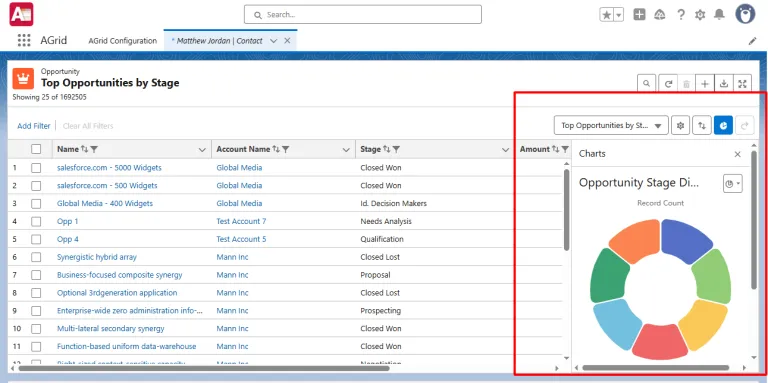Click the Proposal stage cell
This screenshot has height=383, width=768.
point(375,275)
